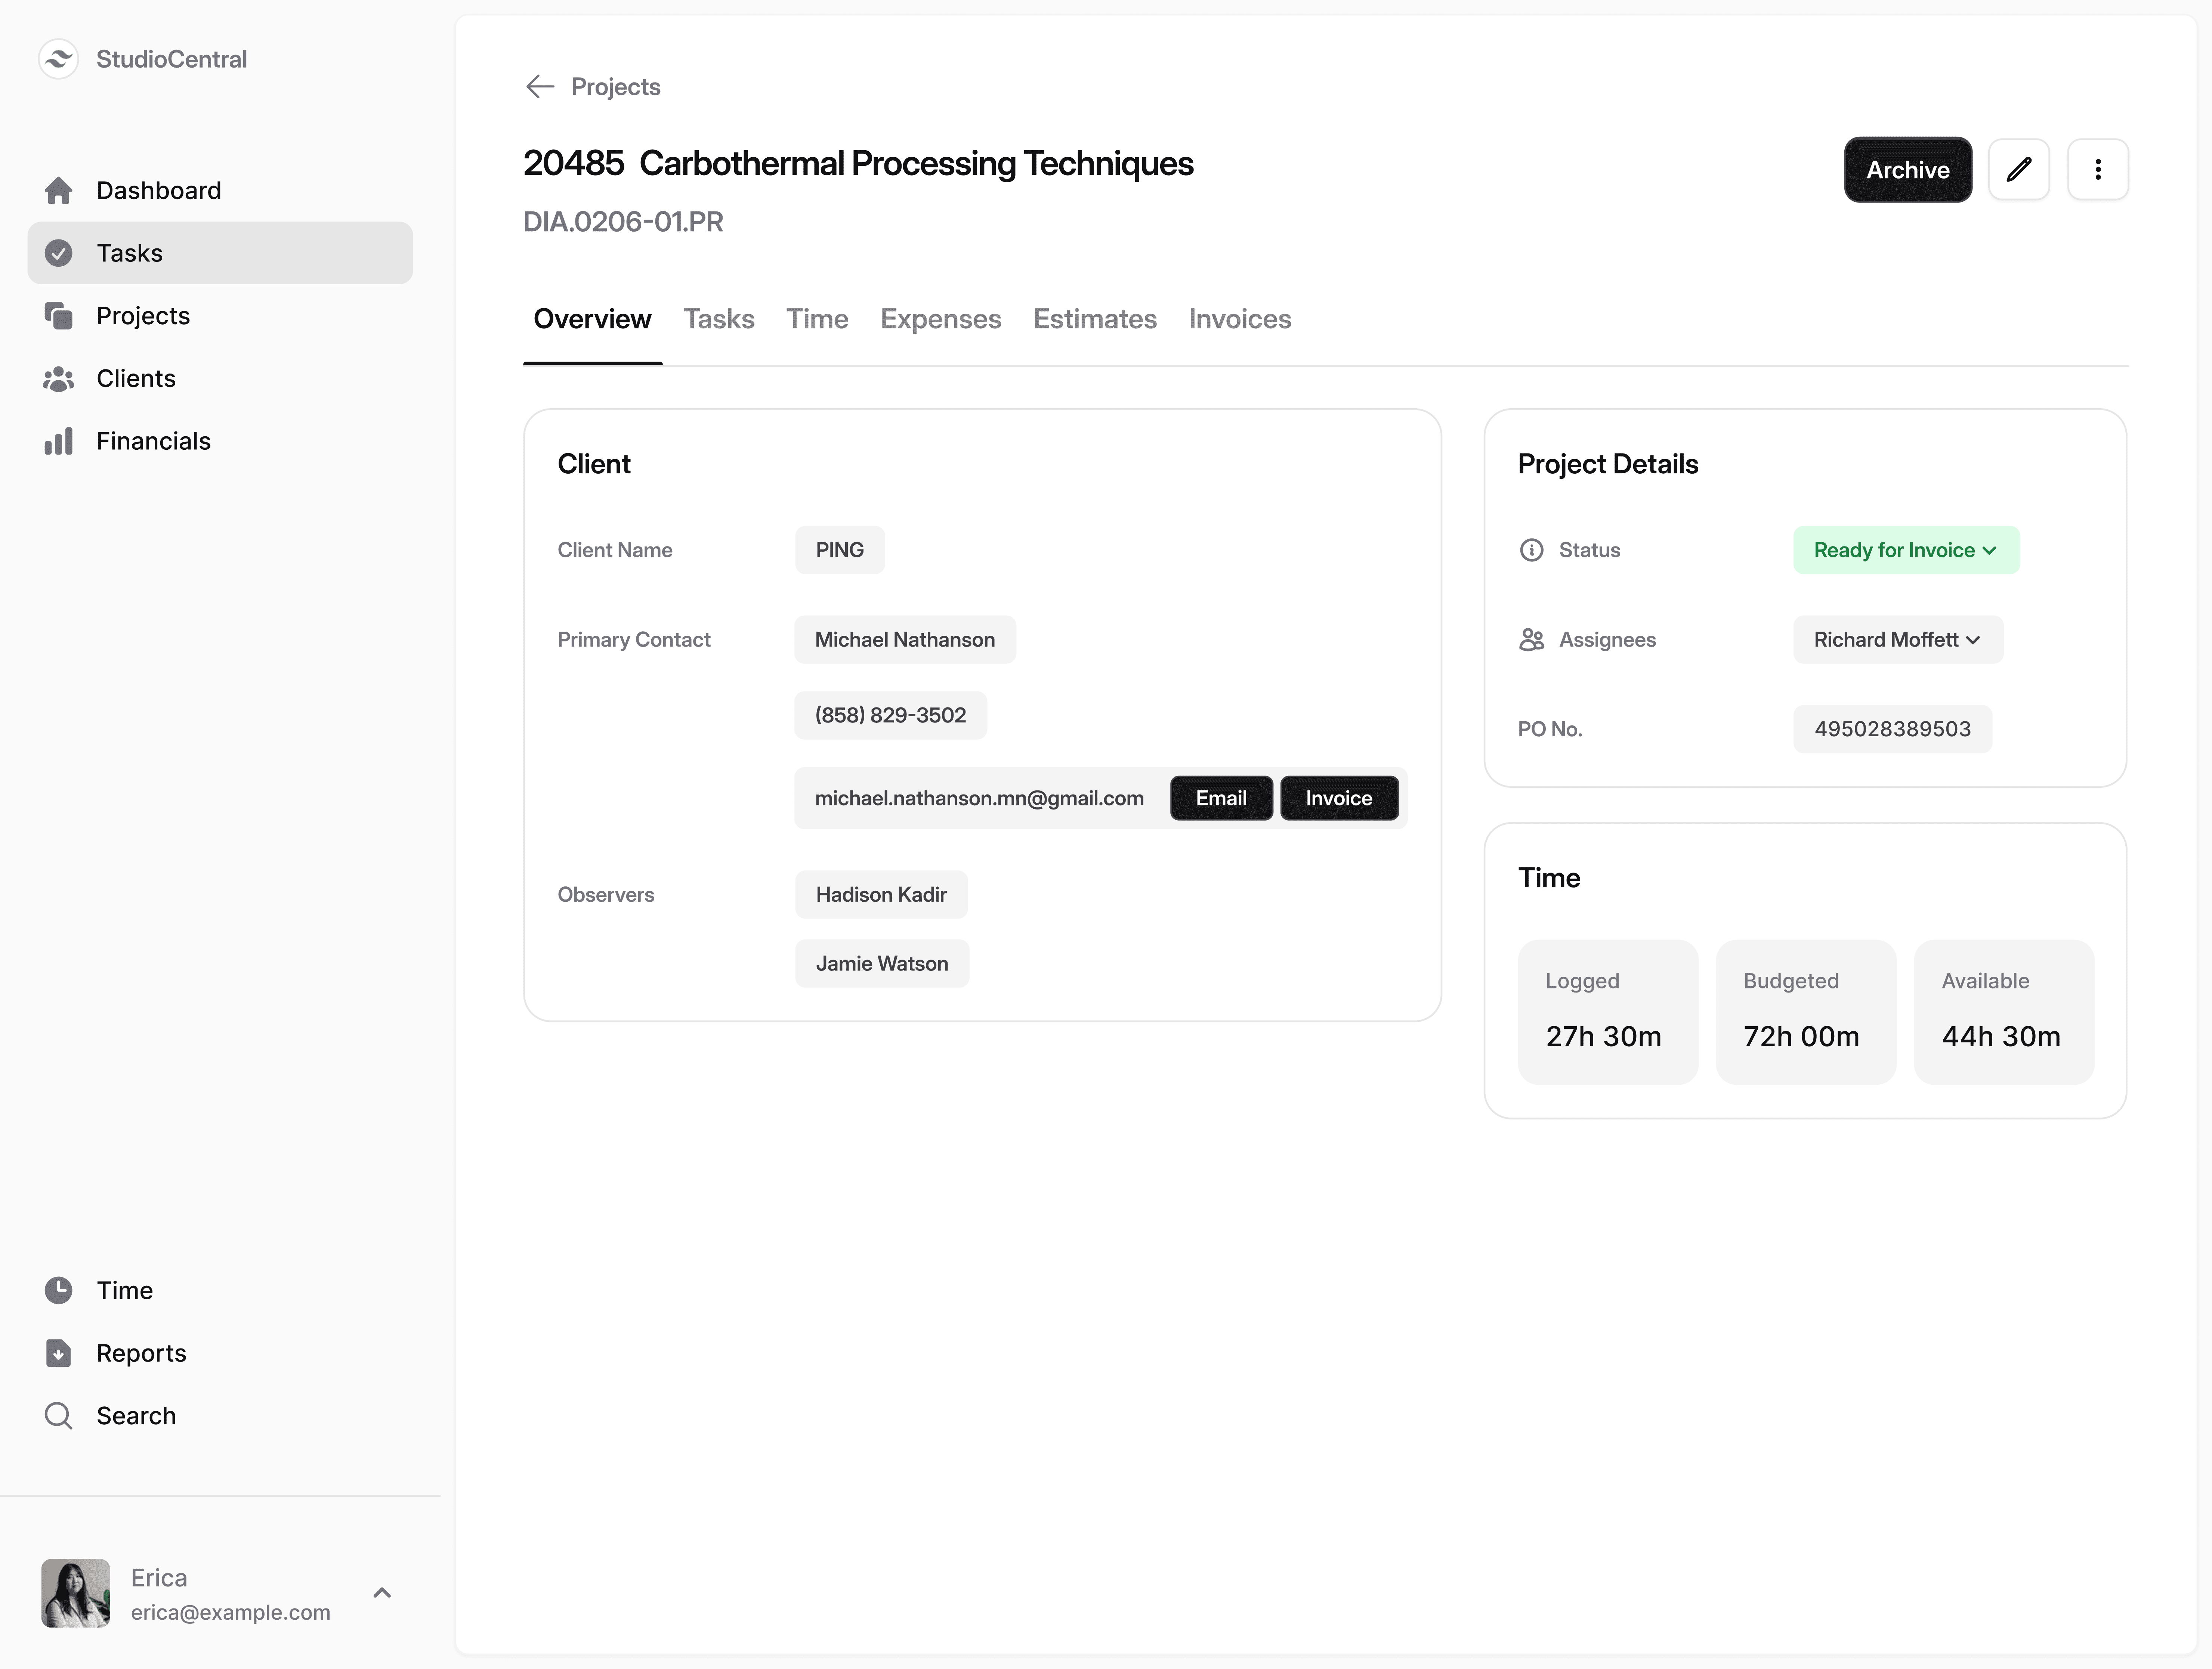Switch to the Invoices tab

tap(1239, 319)
